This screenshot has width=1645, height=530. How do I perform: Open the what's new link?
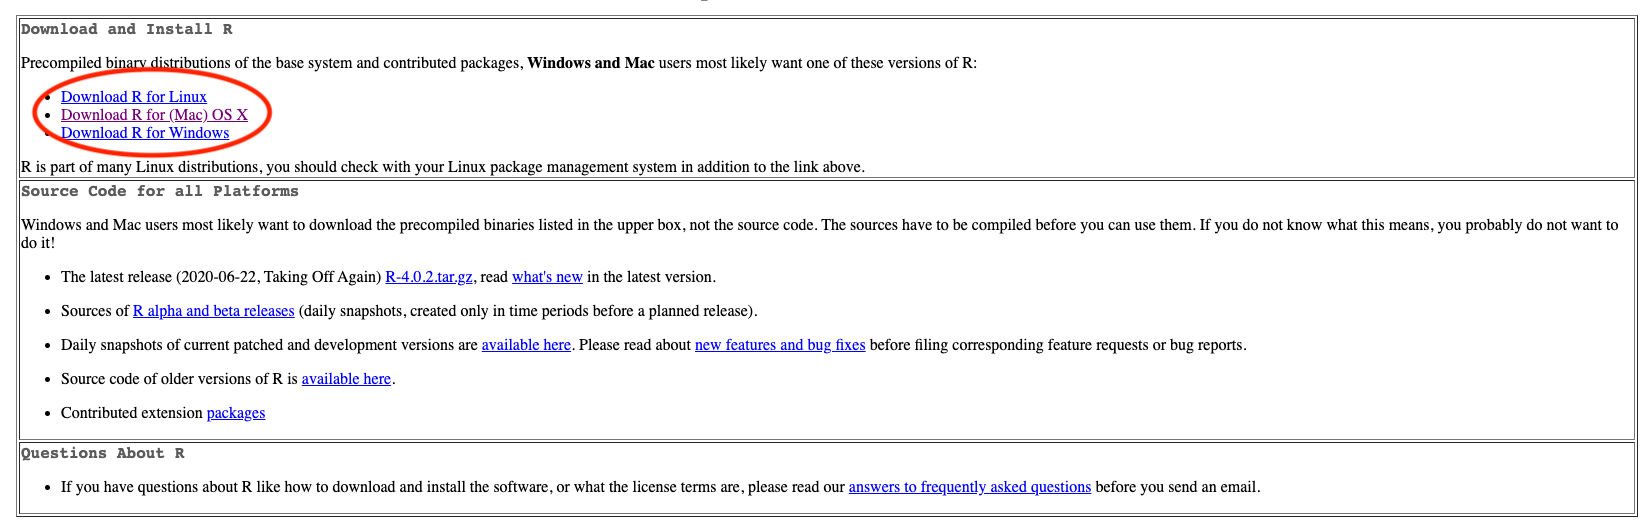click(547, 277)
